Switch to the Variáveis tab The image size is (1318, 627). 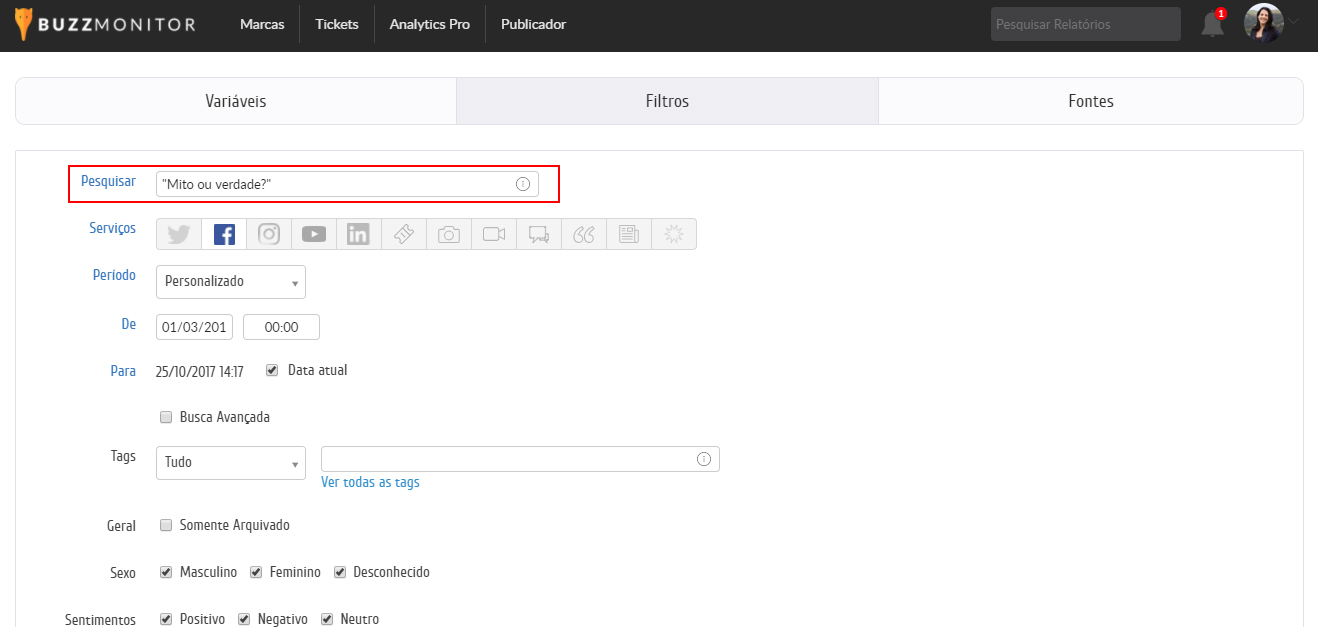pos(236,101)
